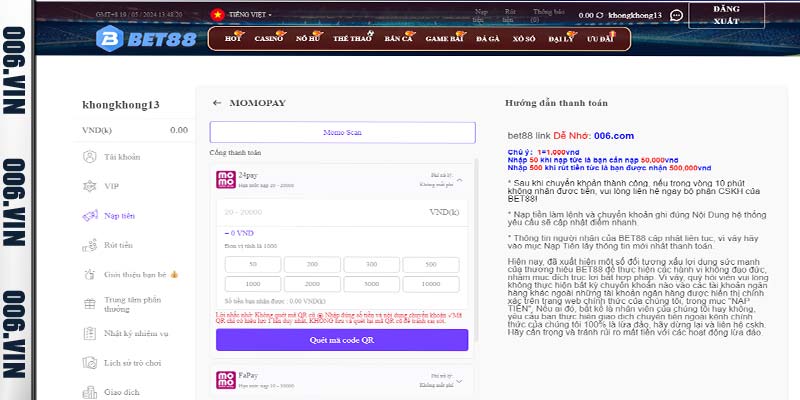Click the BET88 logo

(x=146, y=39)
